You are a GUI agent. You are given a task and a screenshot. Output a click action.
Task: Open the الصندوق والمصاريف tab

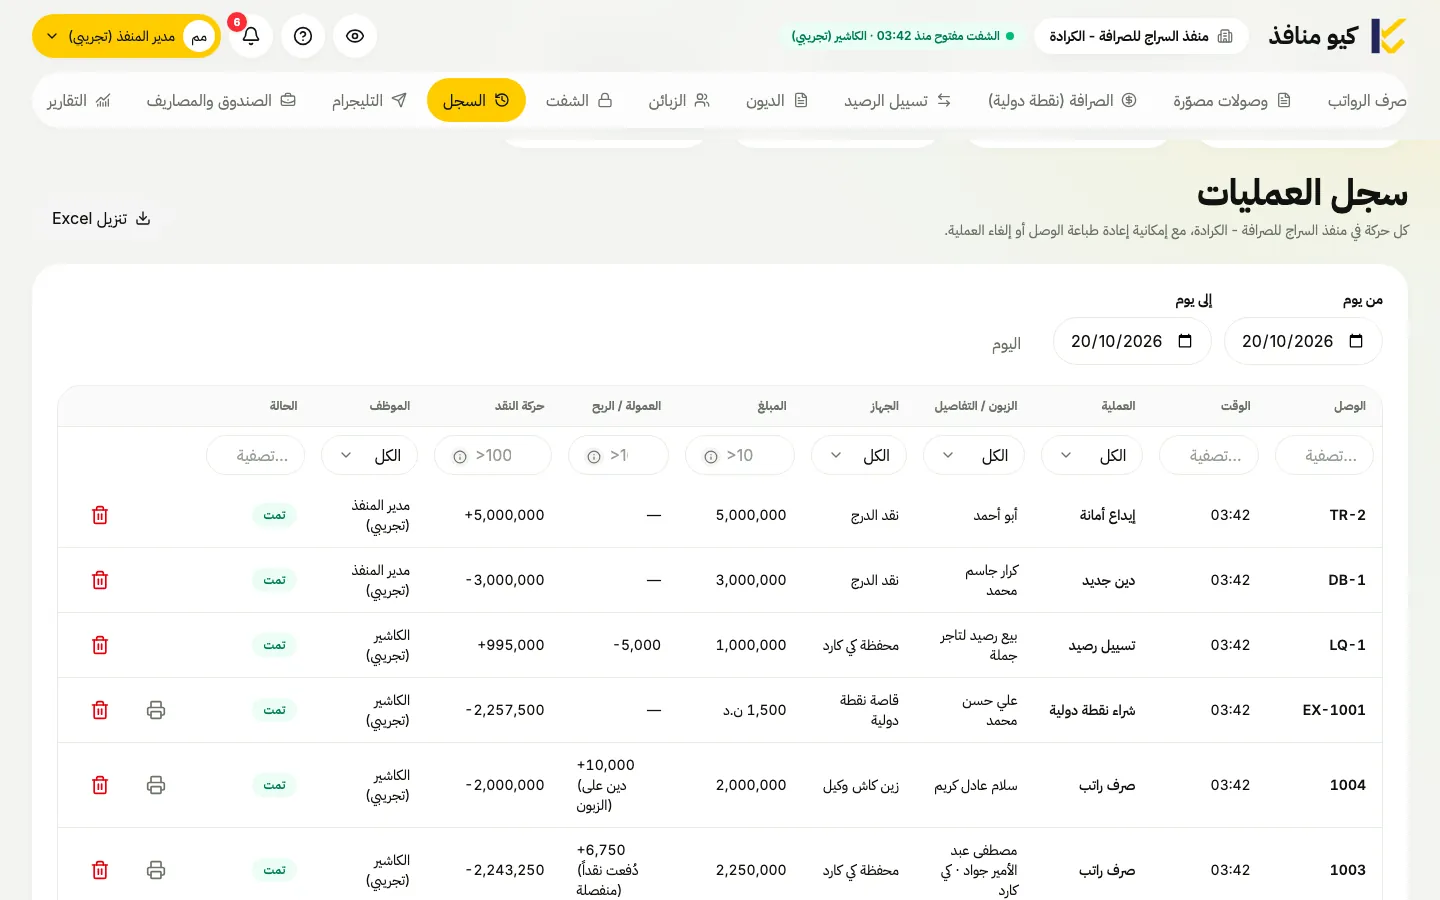click(x=221, y=100)
